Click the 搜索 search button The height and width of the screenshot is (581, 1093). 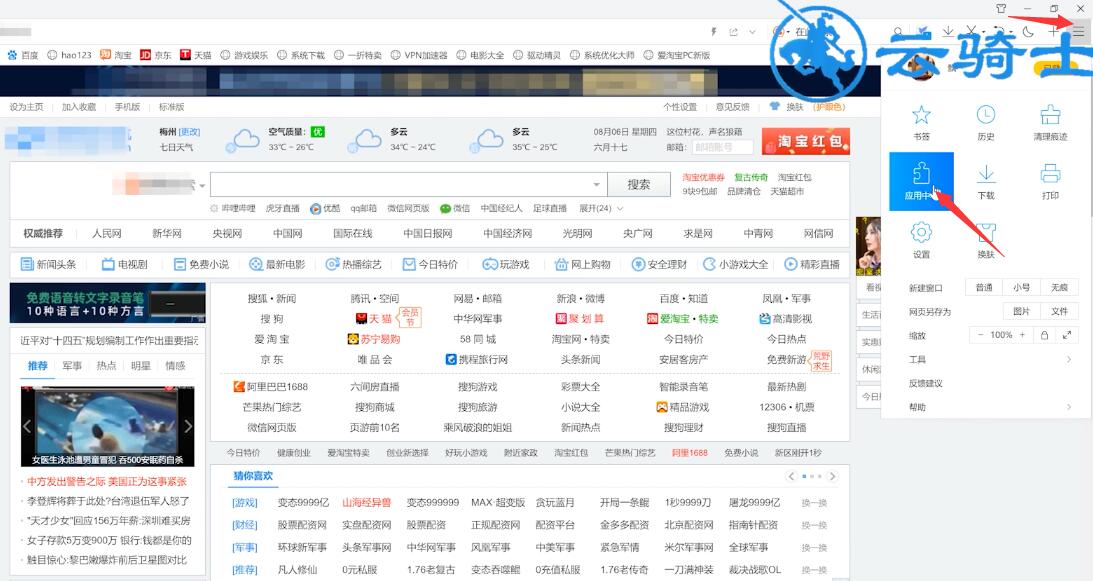click(639, 185)
